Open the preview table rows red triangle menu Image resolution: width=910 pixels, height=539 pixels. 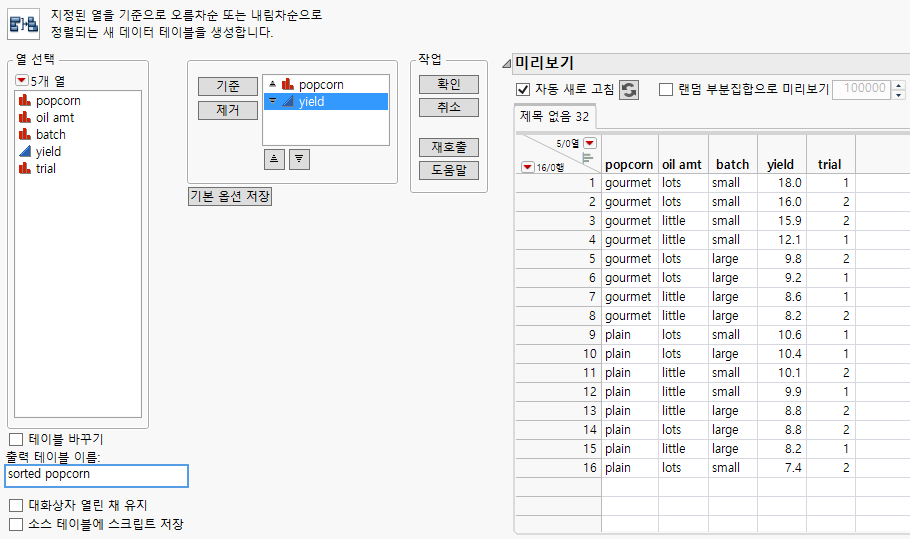tap(528, 167)
